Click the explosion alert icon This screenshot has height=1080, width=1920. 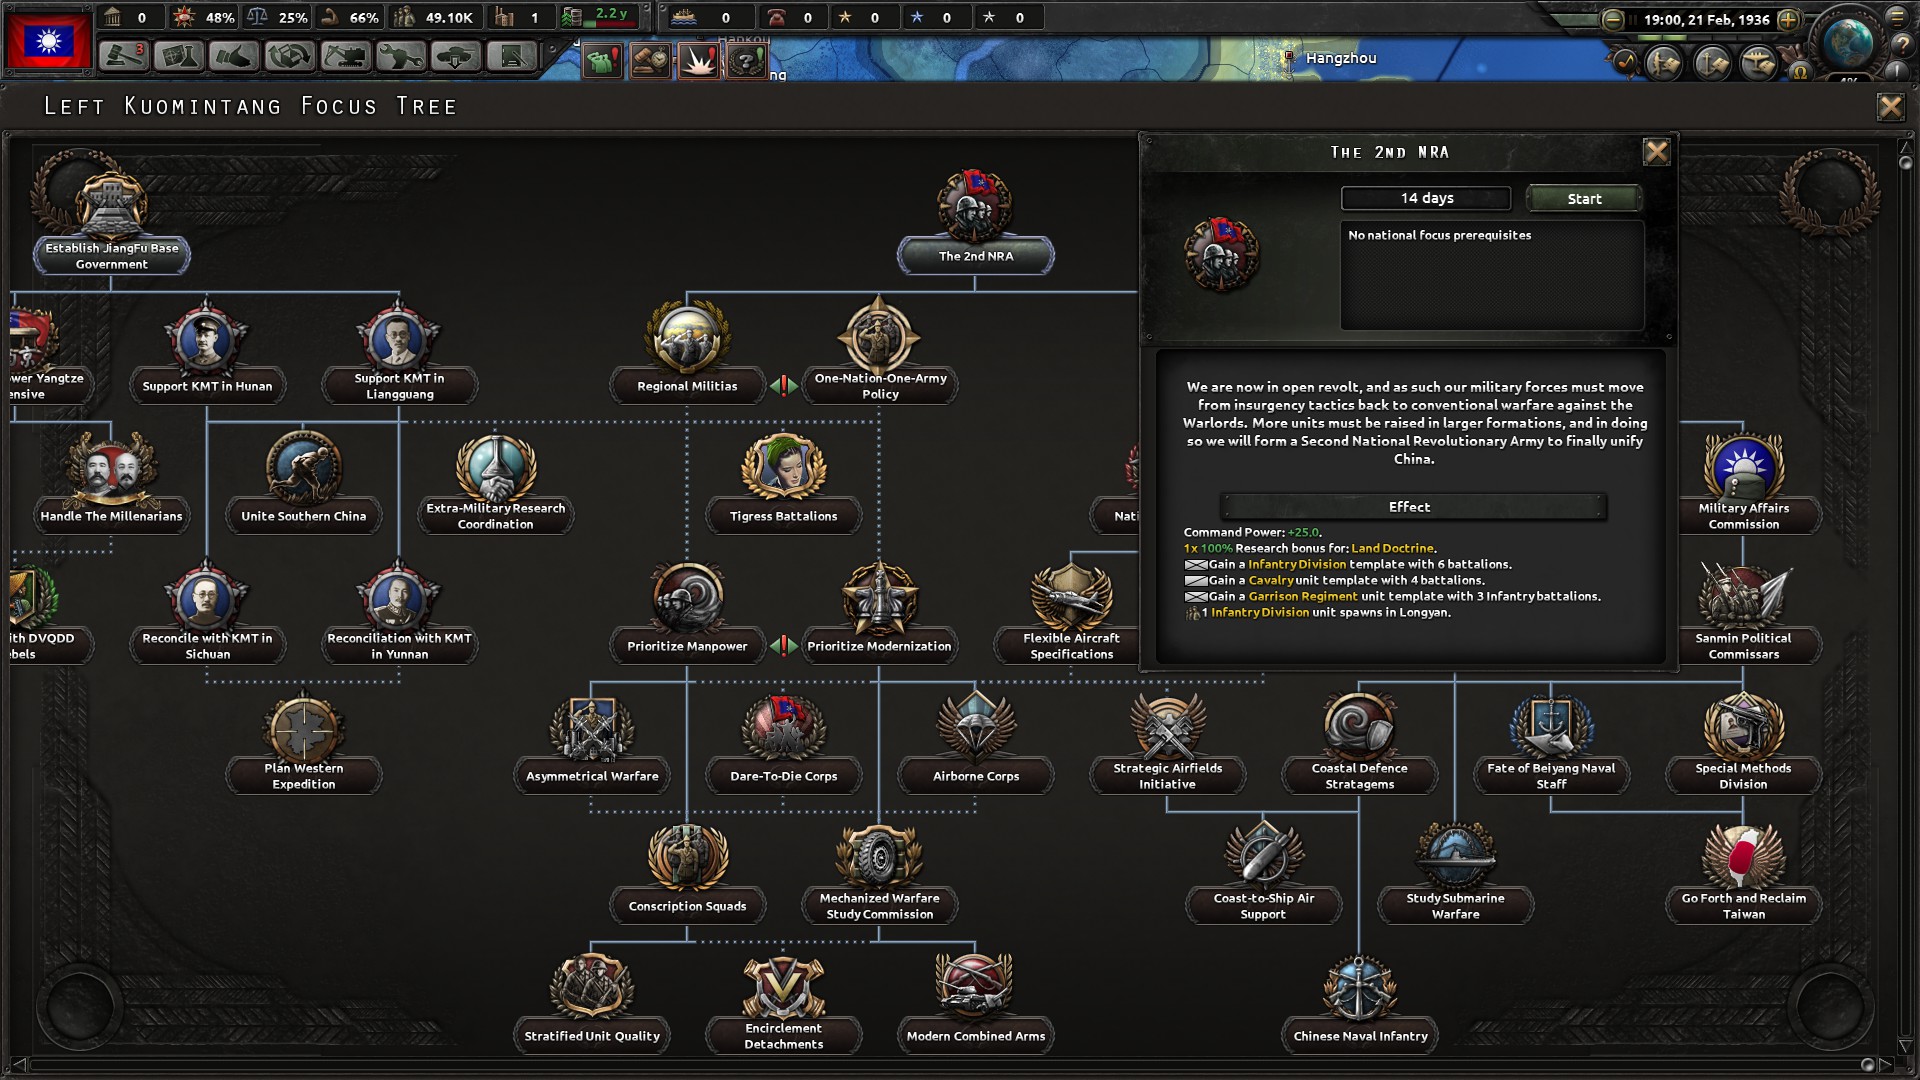point(698,61)
